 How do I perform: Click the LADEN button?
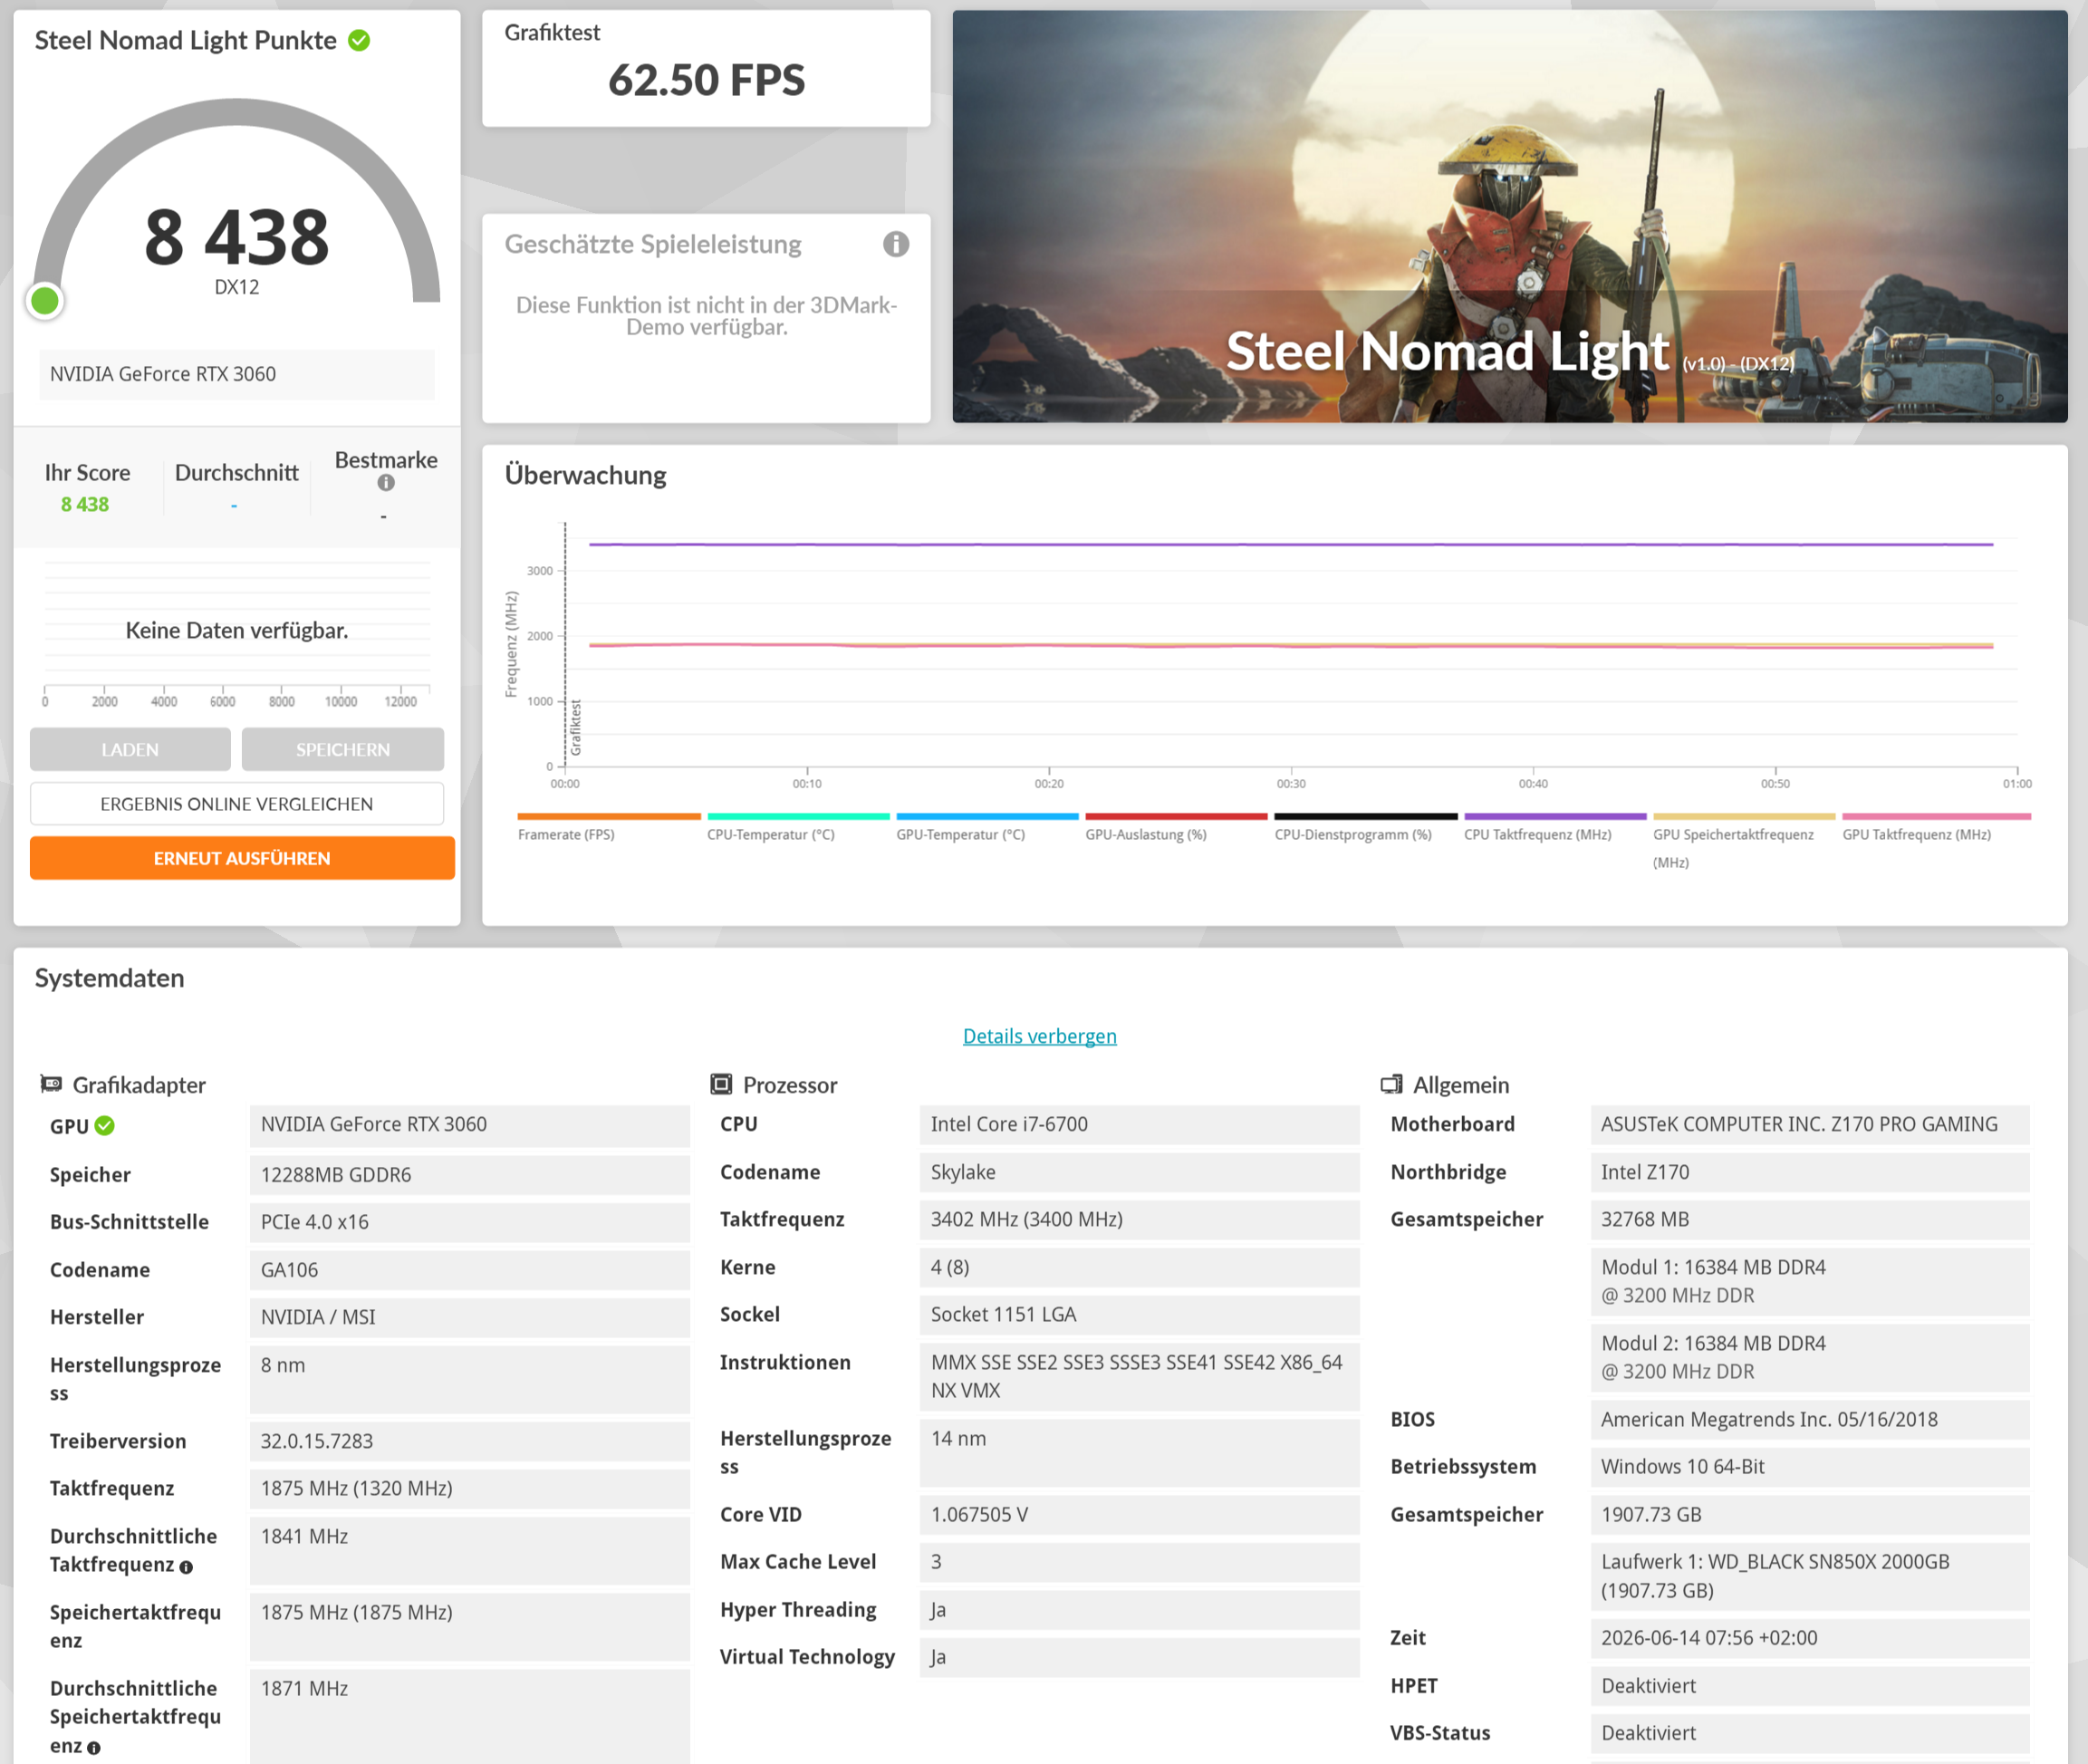(x=130, y=749)
